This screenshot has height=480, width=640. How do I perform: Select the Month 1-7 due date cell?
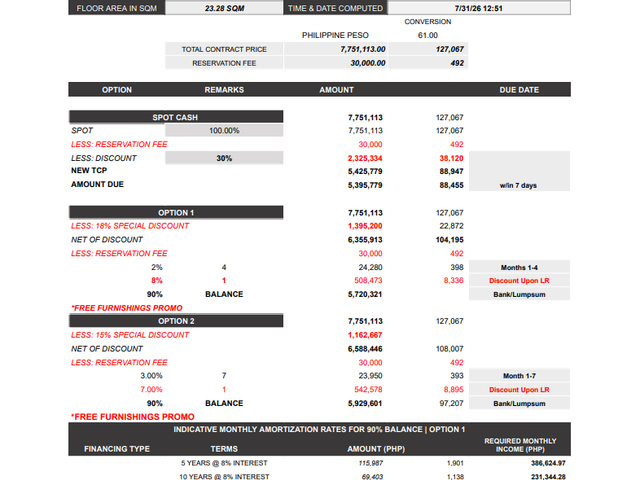tap(519, 376)
